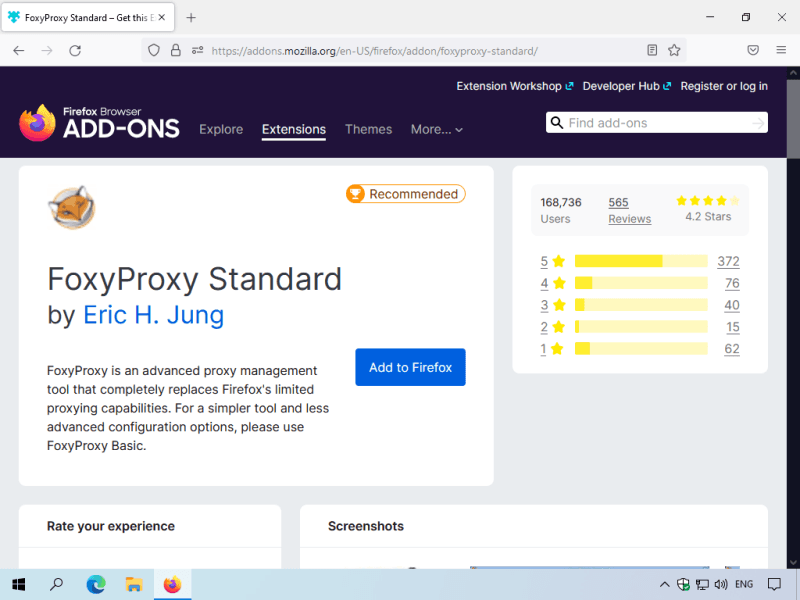Open author Eric H. Jung link
800x600 pixels.
[153, 315]
